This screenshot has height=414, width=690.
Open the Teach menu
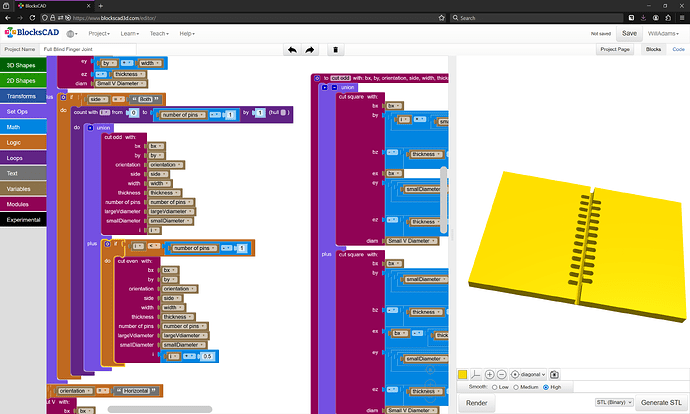tap(159, 33)
